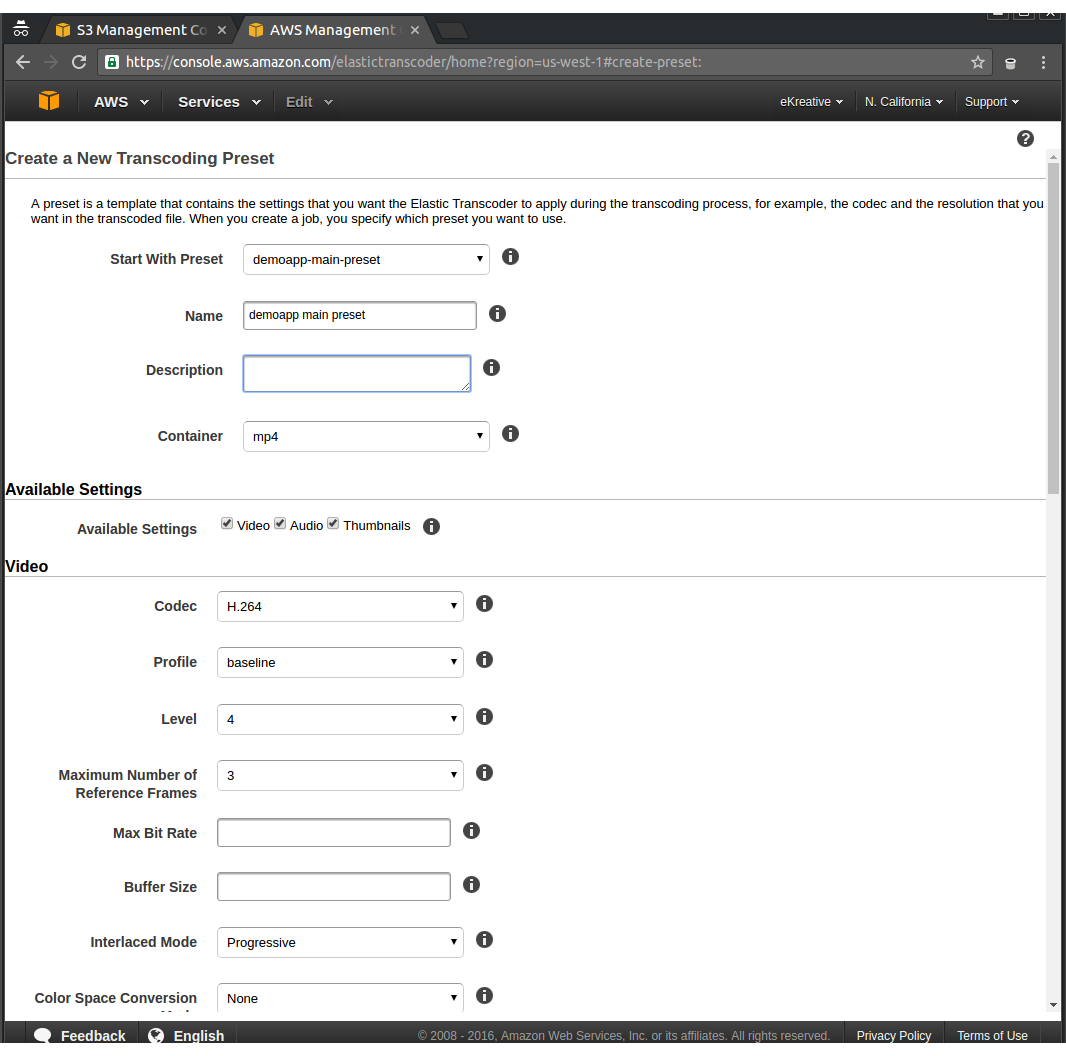Focus the Description text area

[356, 373]
